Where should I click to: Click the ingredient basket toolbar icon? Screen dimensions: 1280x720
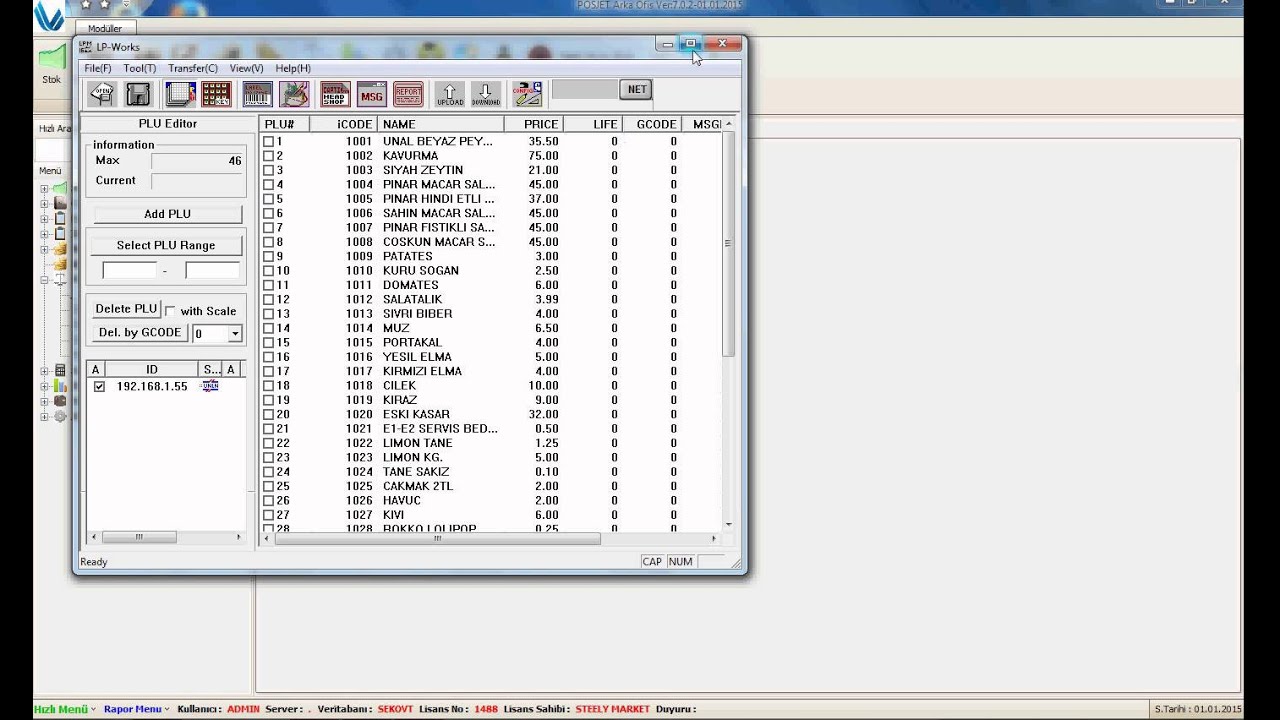coord(294,94)
